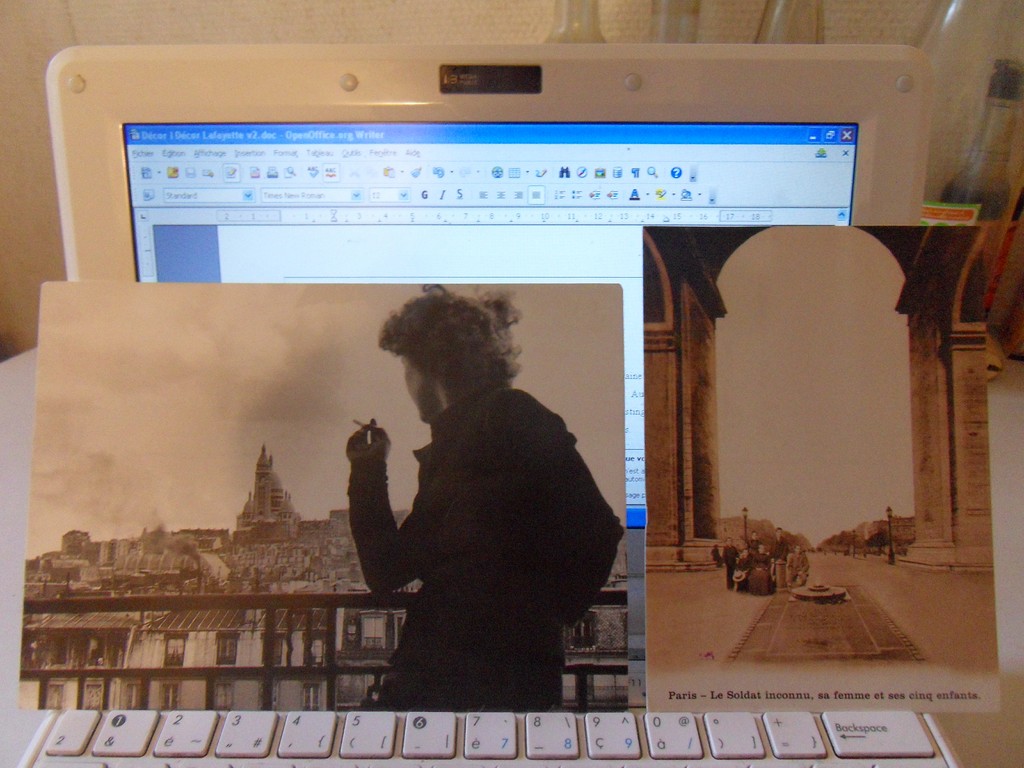Click the Export as PDF icon

(255, 173)
